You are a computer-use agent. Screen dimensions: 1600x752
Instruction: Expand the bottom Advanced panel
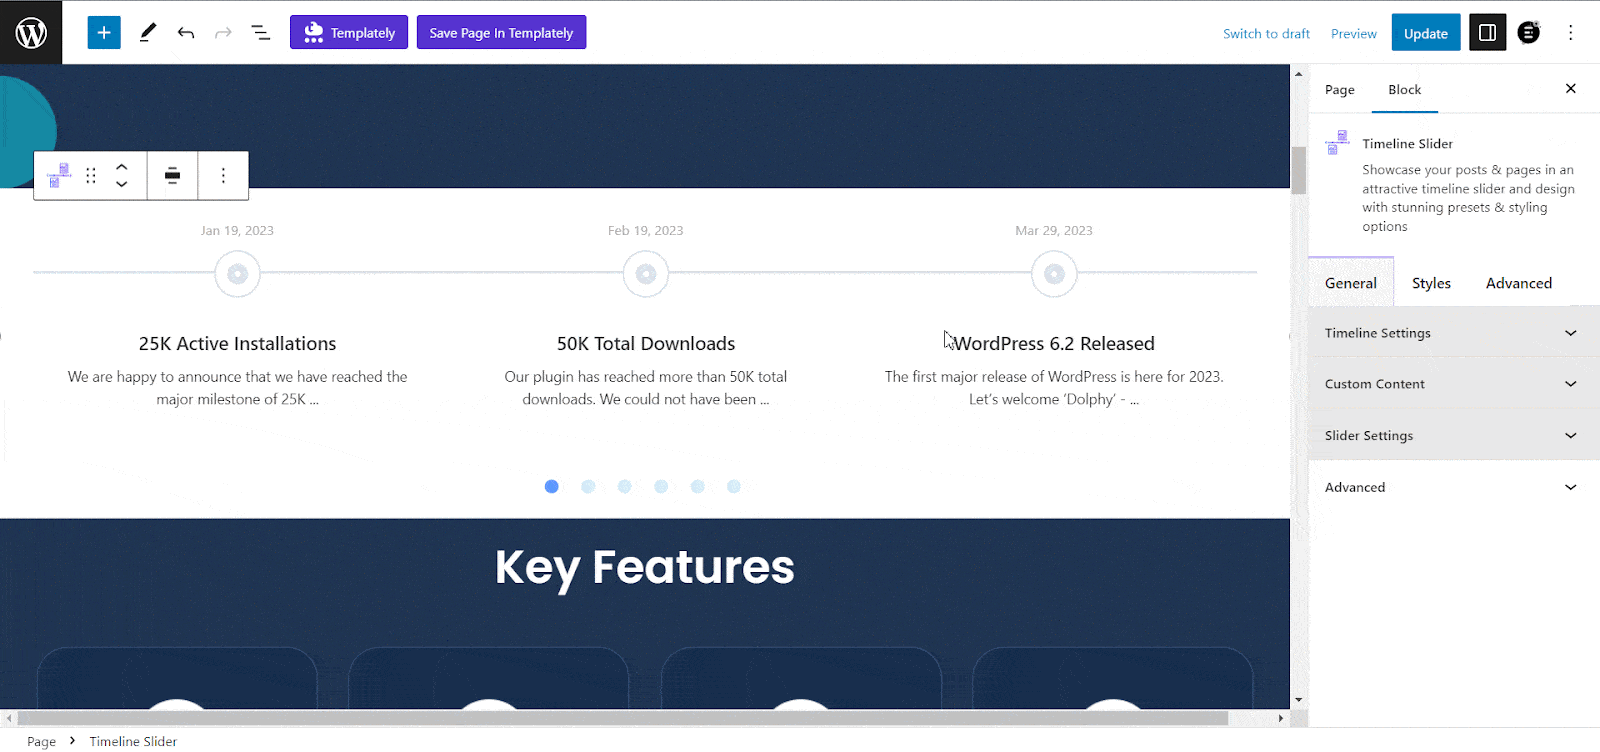[1454, 487]
